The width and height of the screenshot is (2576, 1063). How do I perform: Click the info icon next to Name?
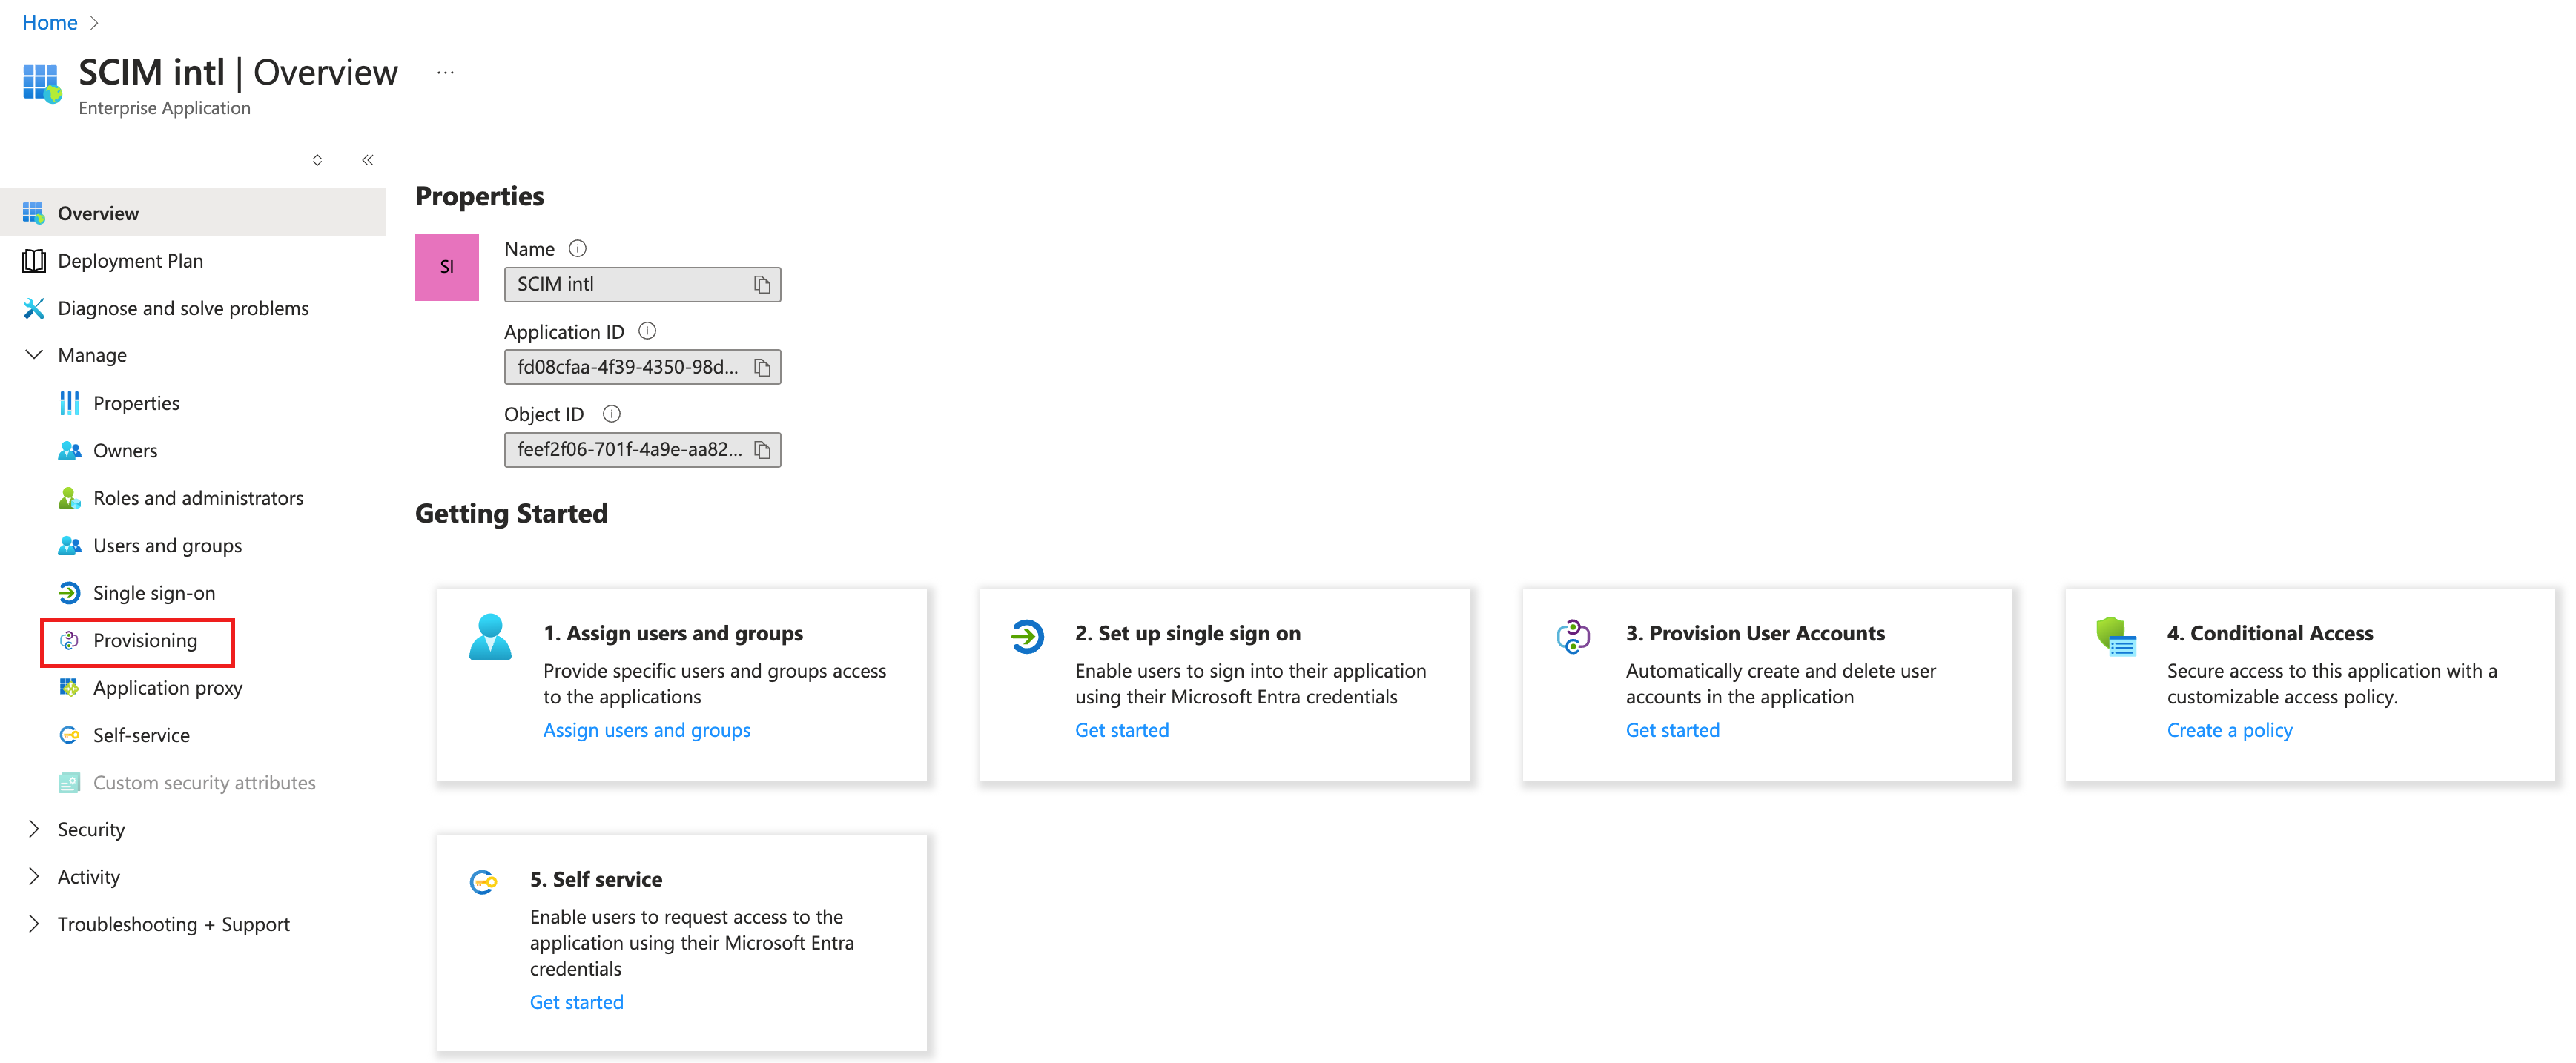[x=577, y=248]
